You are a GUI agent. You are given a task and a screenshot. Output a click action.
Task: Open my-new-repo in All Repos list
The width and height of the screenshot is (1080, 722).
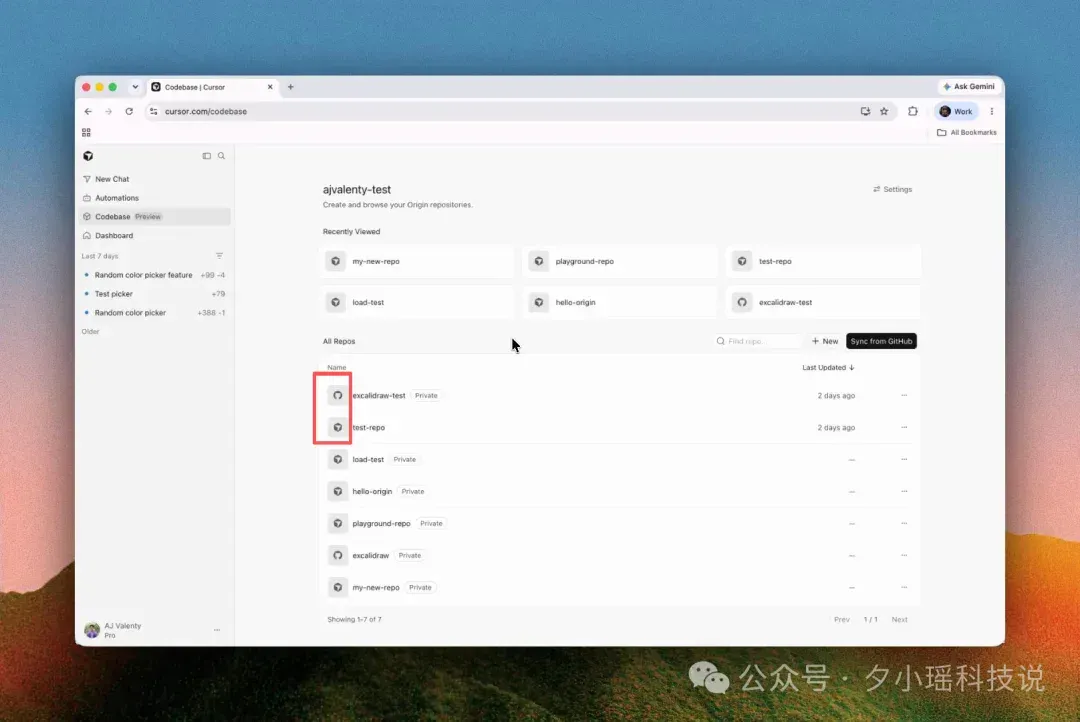point(375,588)
